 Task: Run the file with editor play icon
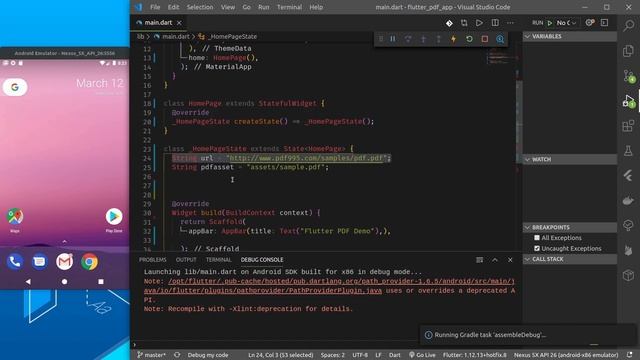coord(479,23)
